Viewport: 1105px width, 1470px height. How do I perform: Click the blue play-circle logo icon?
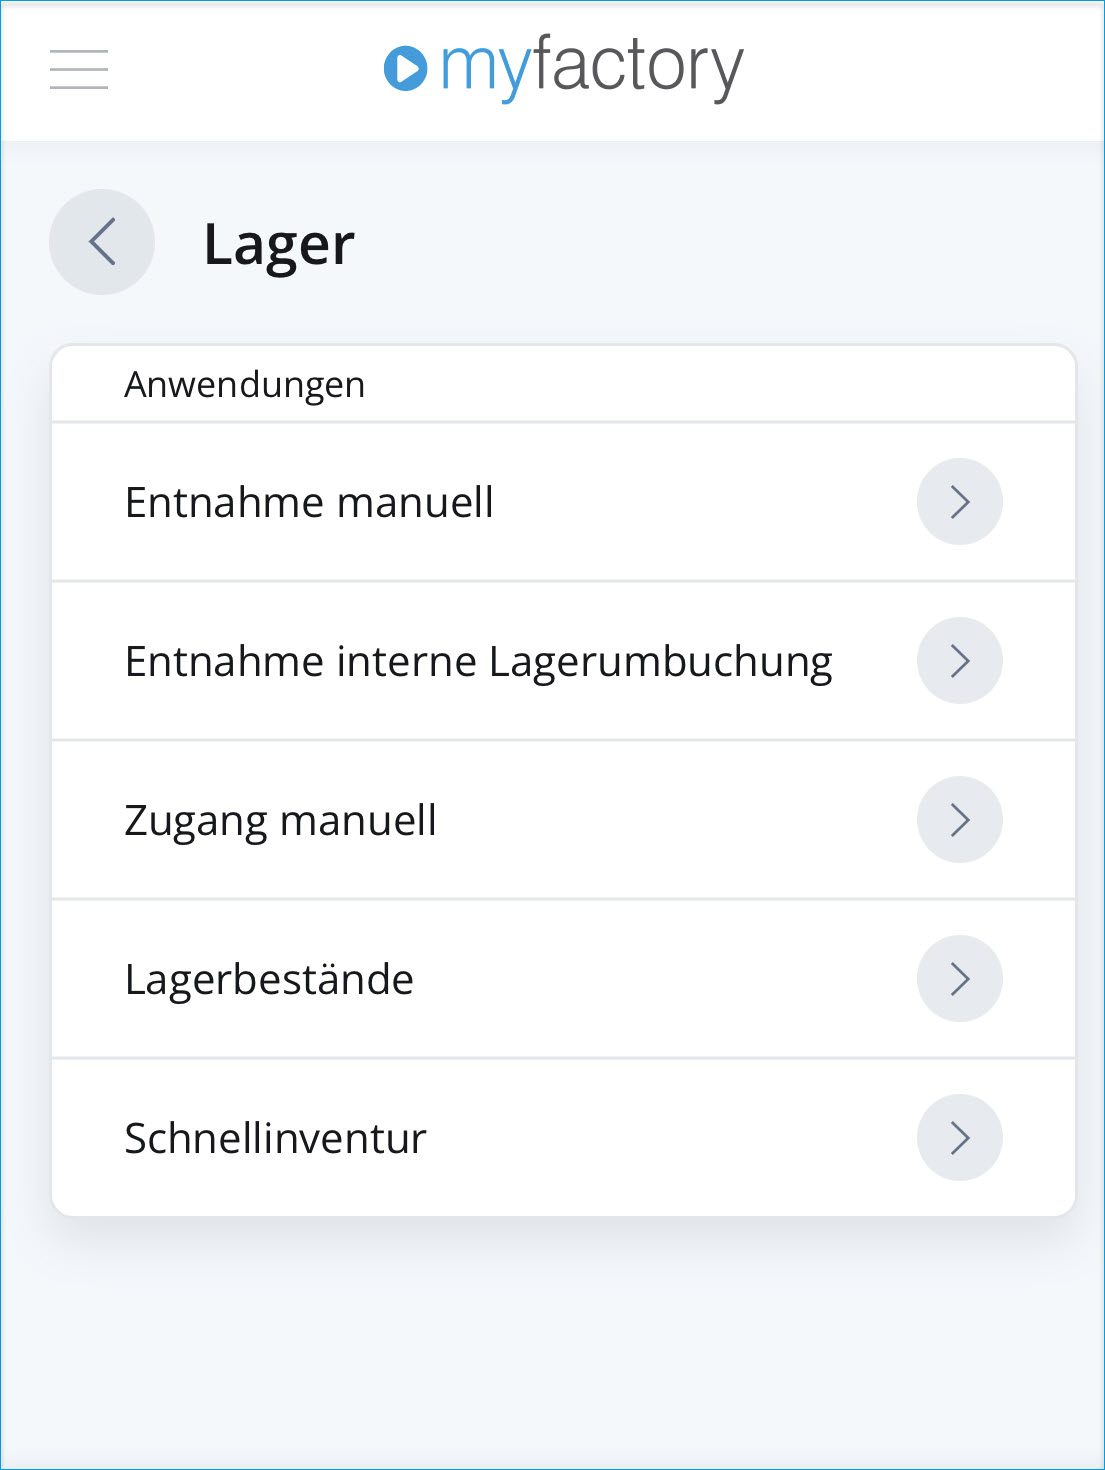coord(405,68)
